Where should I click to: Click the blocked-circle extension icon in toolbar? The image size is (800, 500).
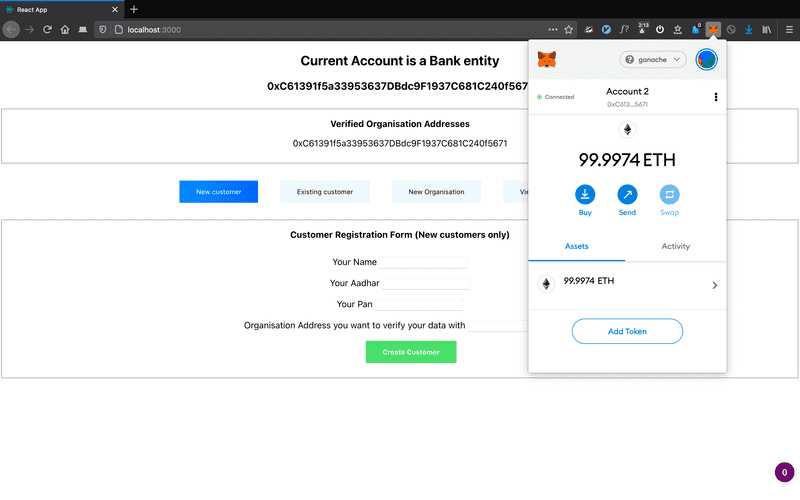[x=731, y=30]
